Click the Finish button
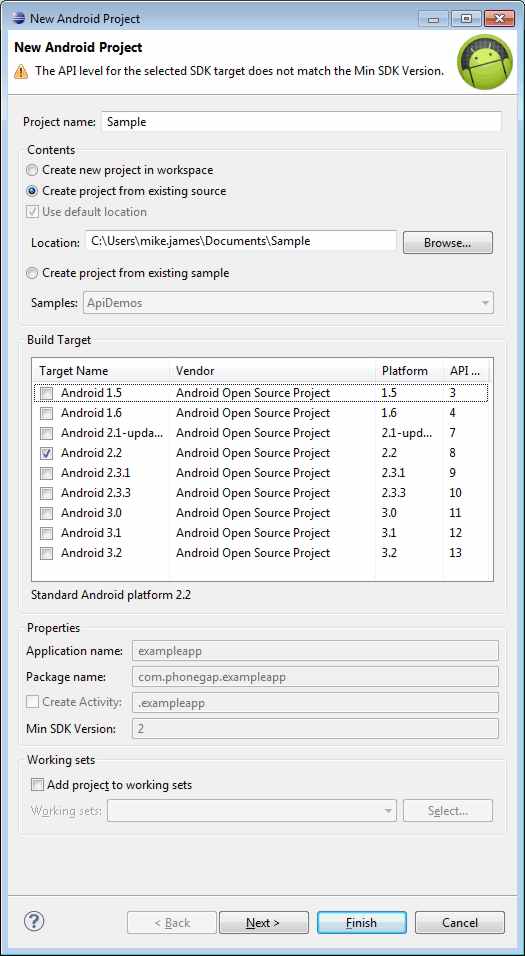 [362, 922]
